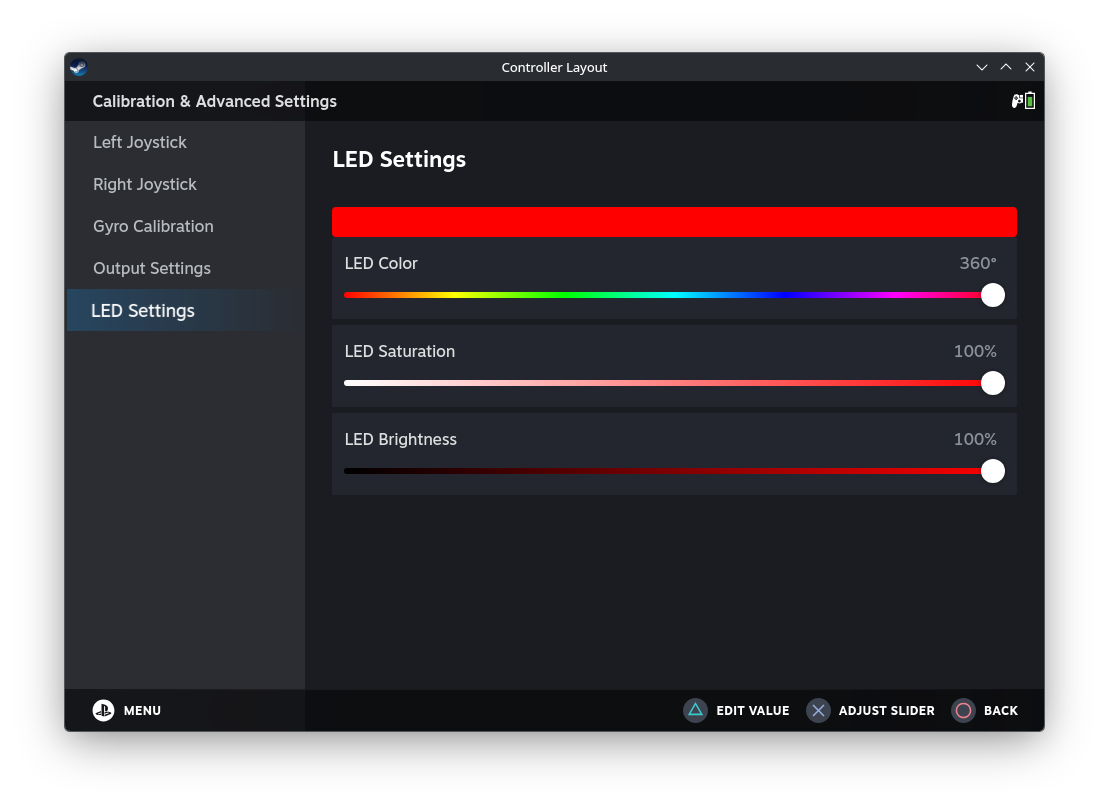This screenshot has width=1109, height=808.
Task: Click the 360° LED Color value
Action: [977, 263]
